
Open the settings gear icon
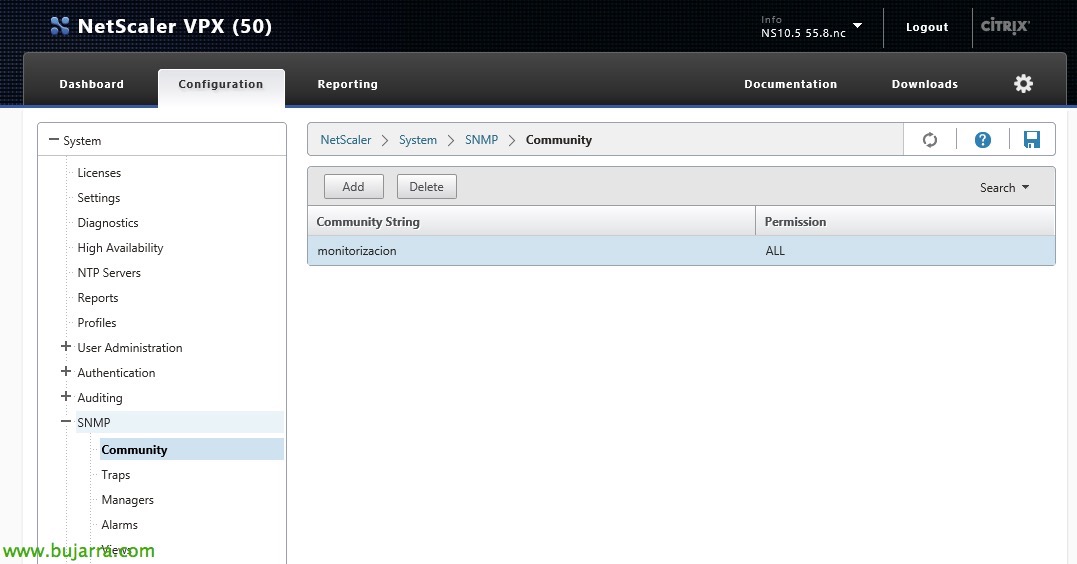coord(1023,84)
